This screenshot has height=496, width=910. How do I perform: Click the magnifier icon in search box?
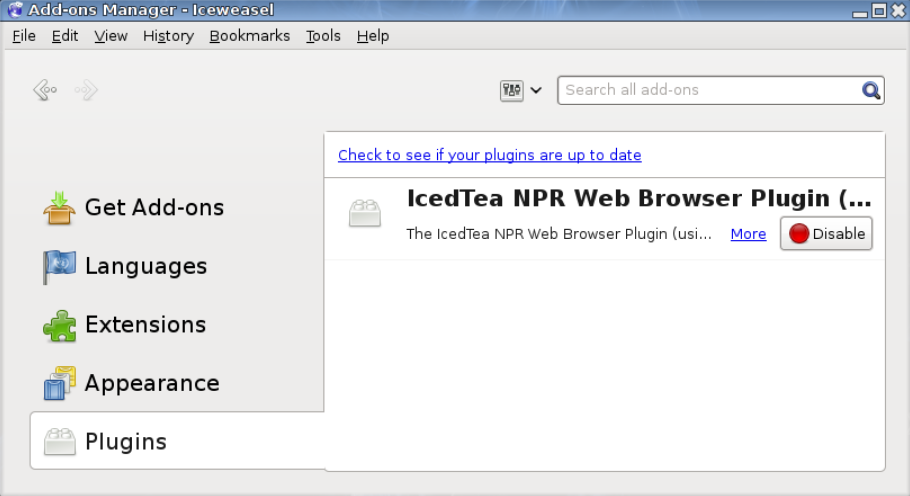pyautogui.click(x=871, y=90)
